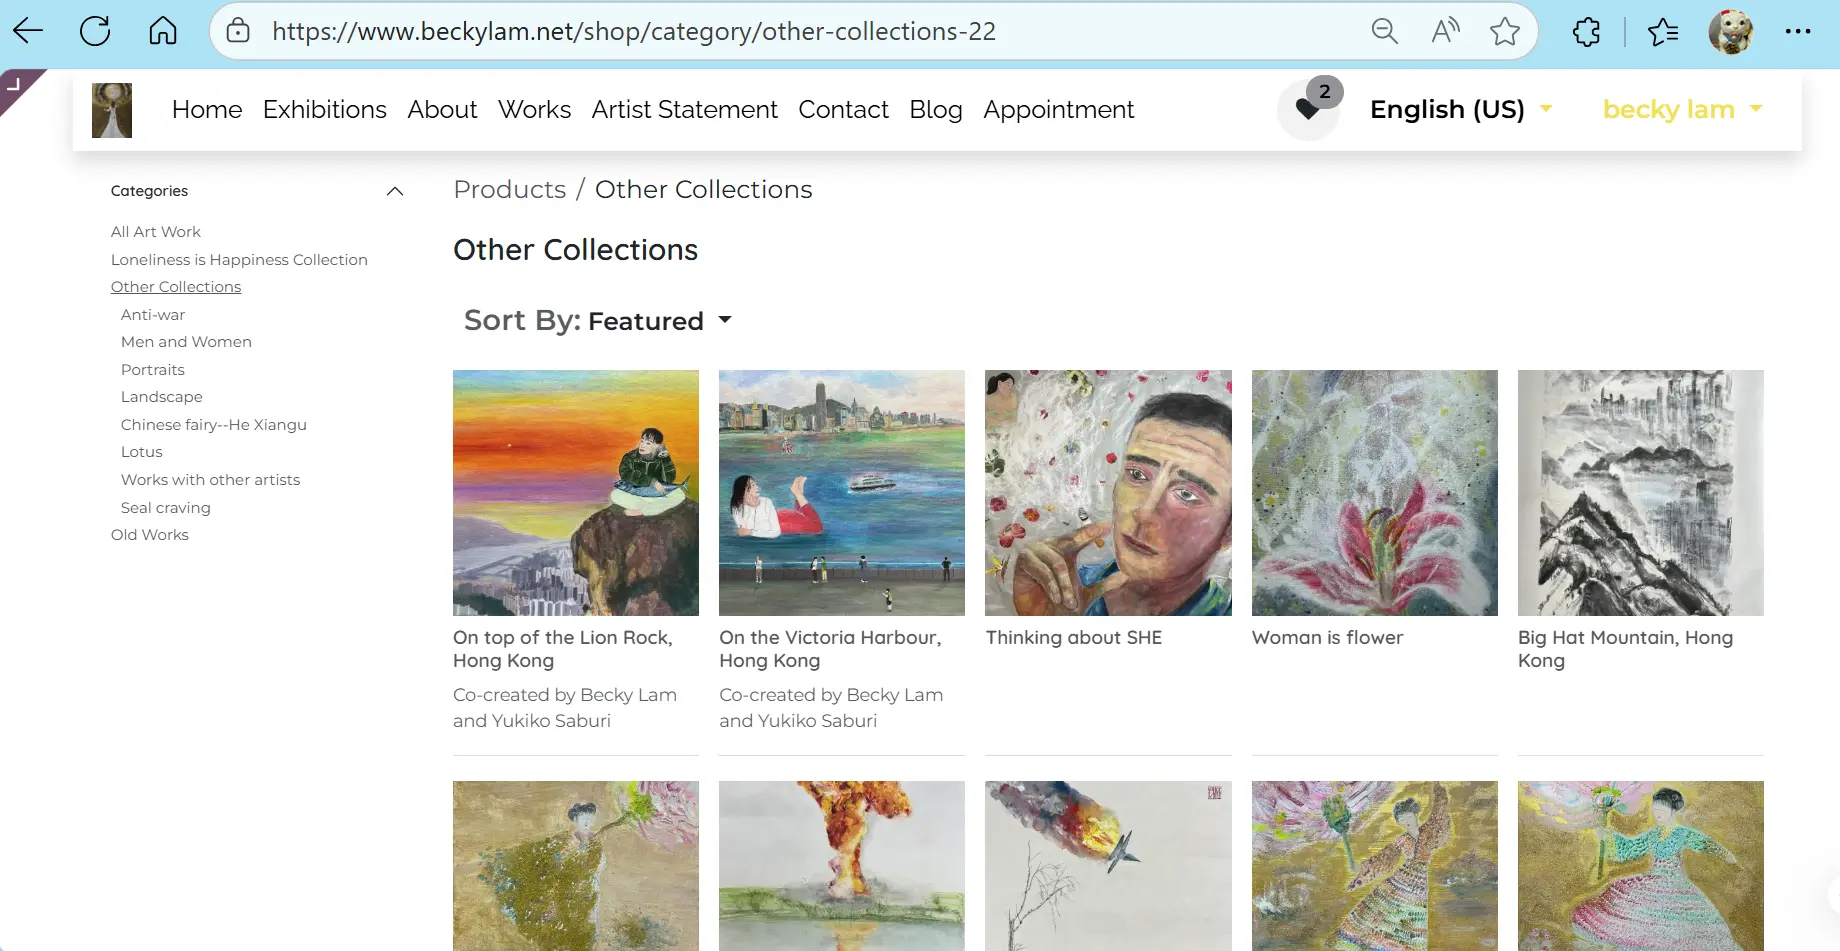Collapse the Categories sidebar section
The height and width of the screenshot is (951, 1840).
tap(395, 191)
